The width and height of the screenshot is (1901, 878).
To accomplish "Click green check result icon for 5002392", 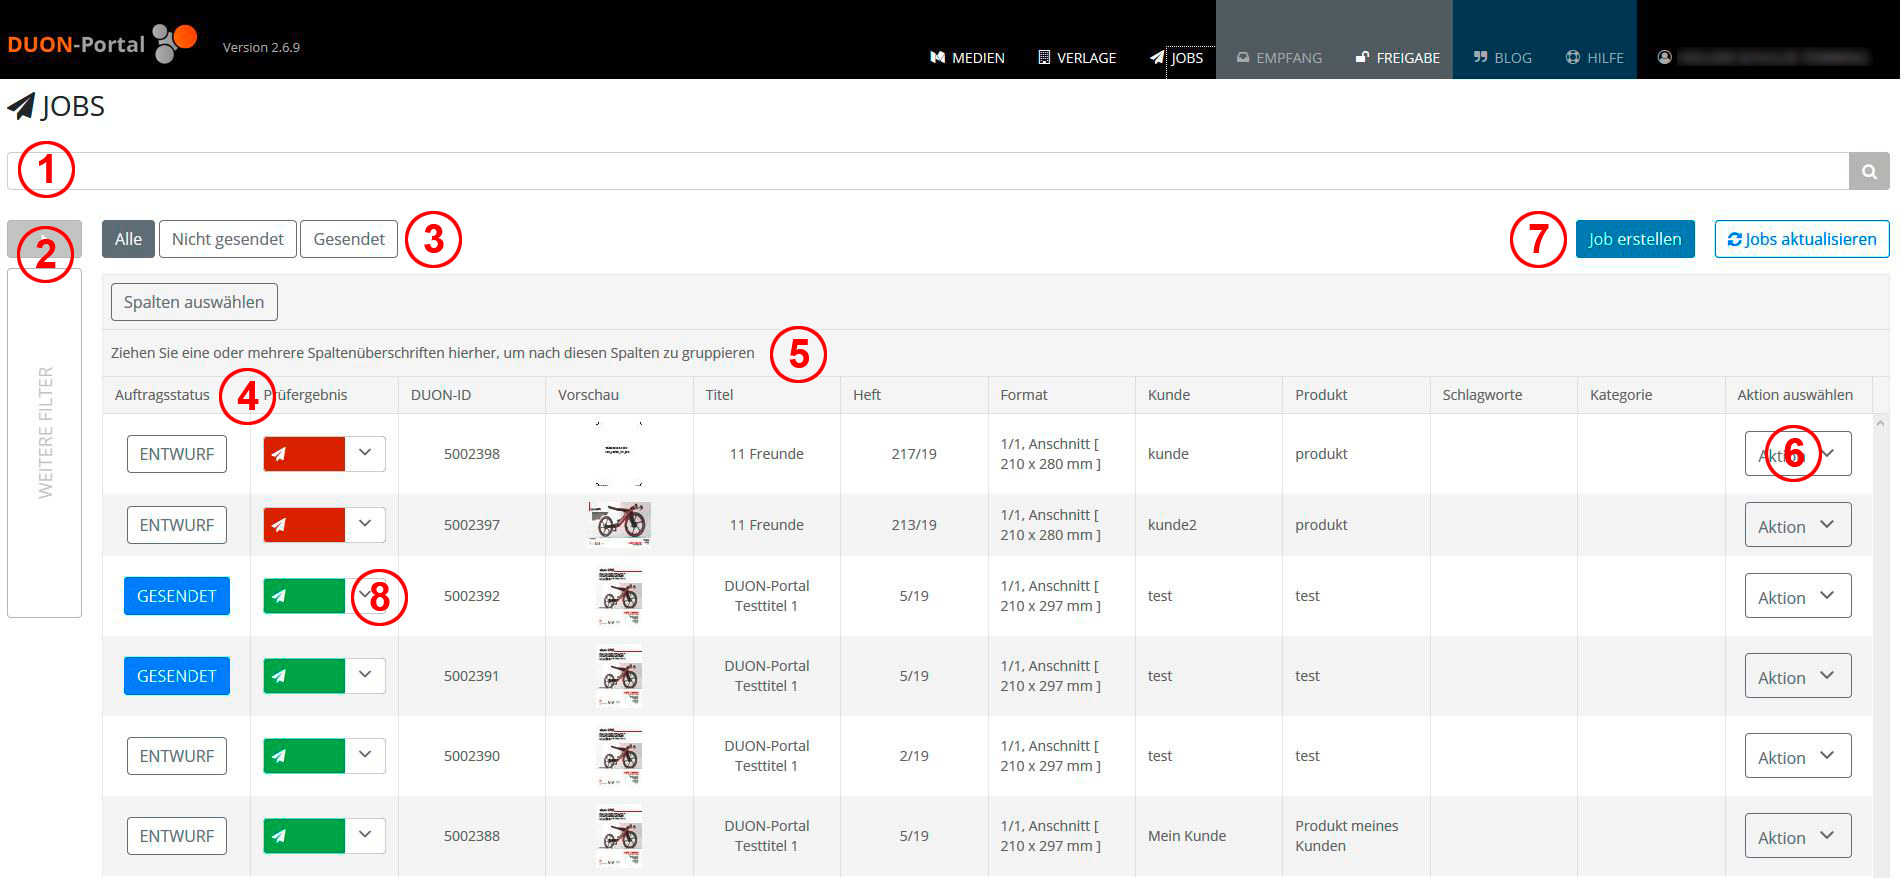I will 304,596.
